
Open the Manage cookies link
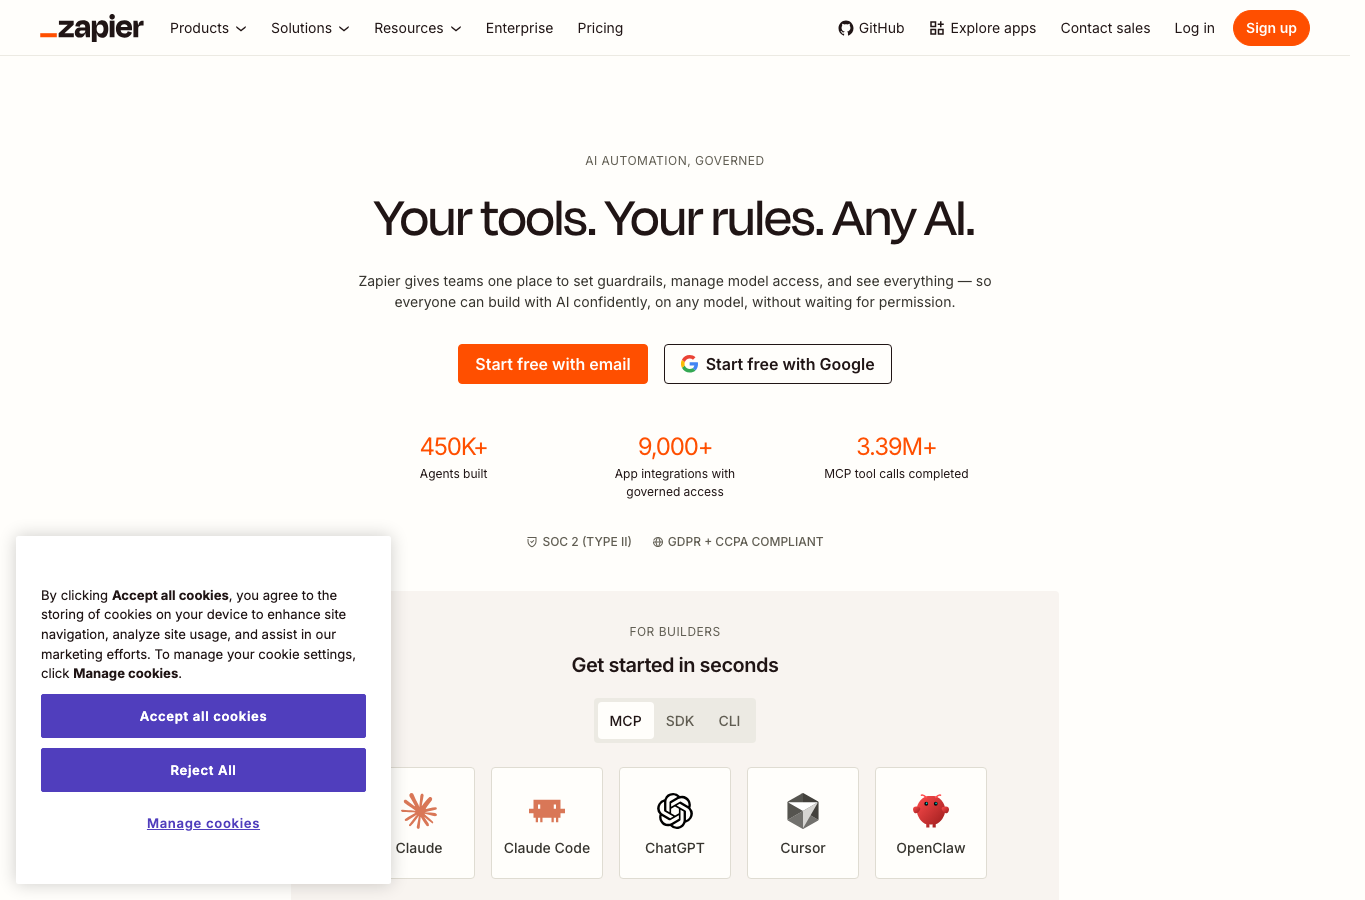point(203,823)
